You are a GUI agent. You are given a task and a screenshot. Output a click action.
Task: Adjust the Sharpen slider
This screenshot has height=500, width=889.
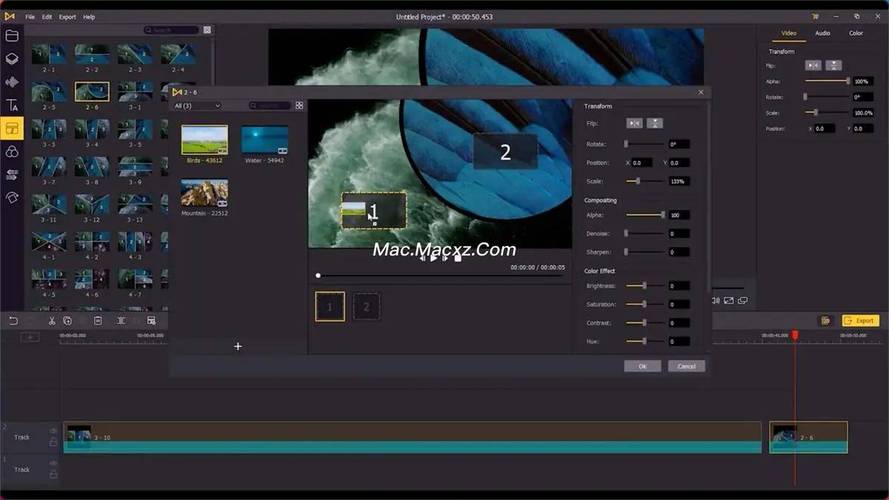click(645, 252)
